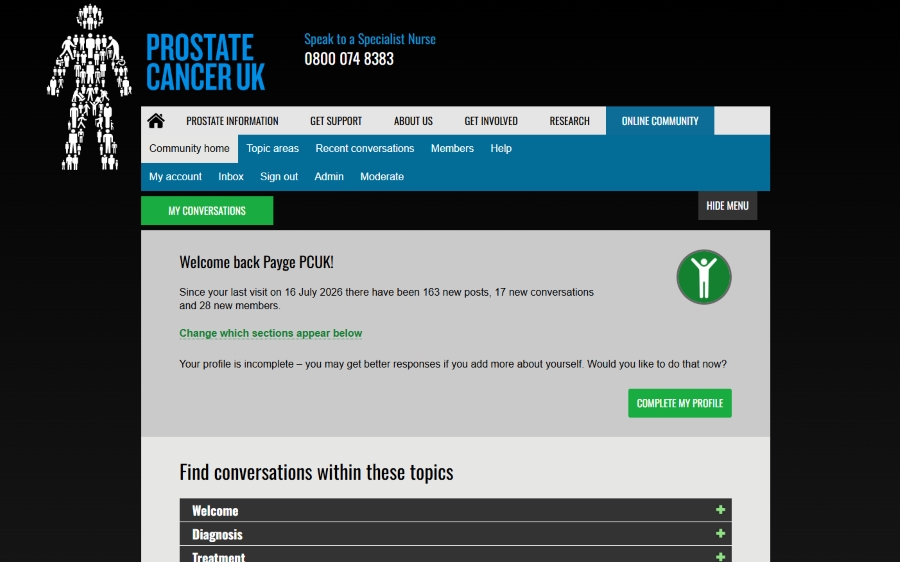
Task: Click the My Conversations button
Action: [207, 211]
